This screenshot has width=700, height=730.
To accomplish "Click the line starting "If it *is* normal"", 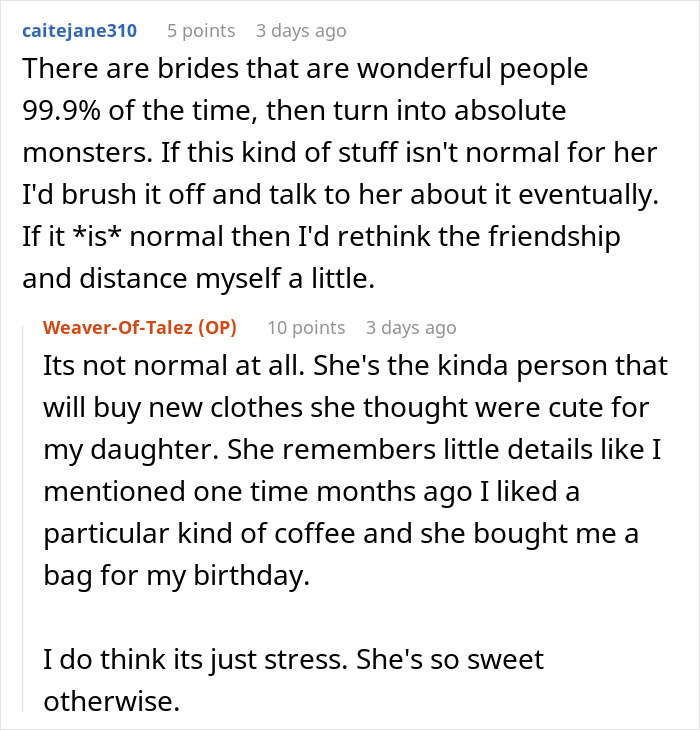I will 321,237.
